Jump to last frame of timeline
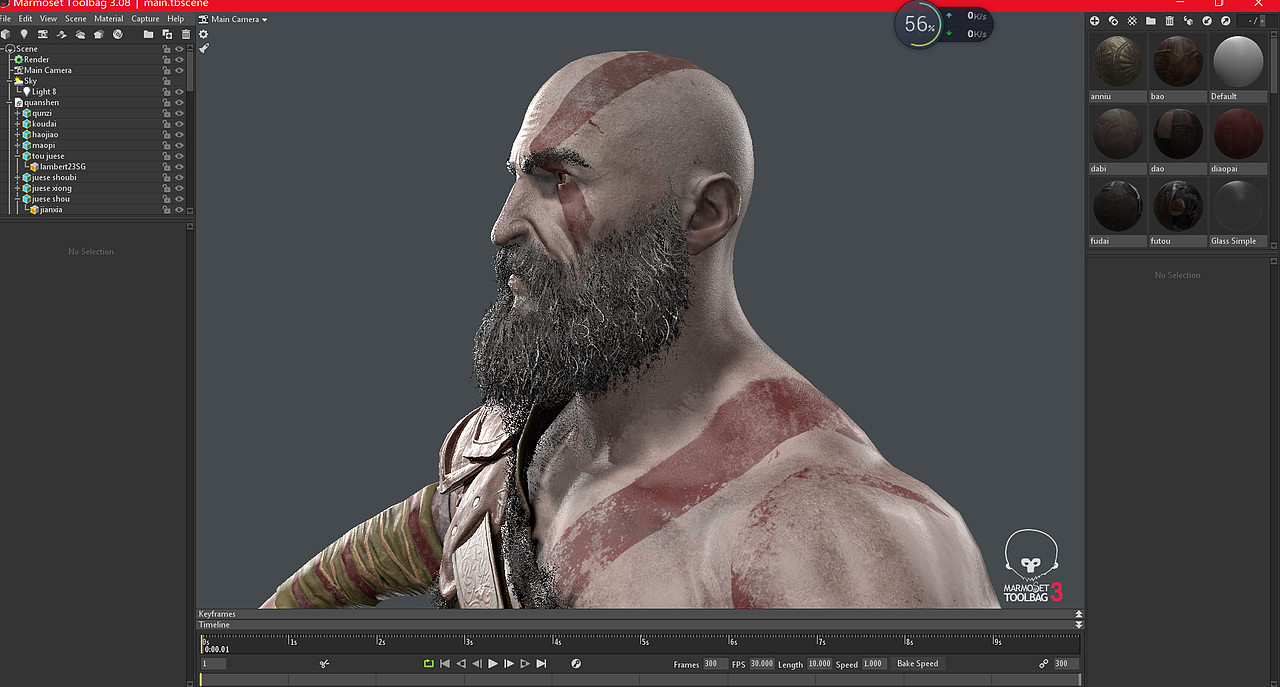Image resolution: width=1280 pixels, height=687 pixels. click(x=541, y=664)
